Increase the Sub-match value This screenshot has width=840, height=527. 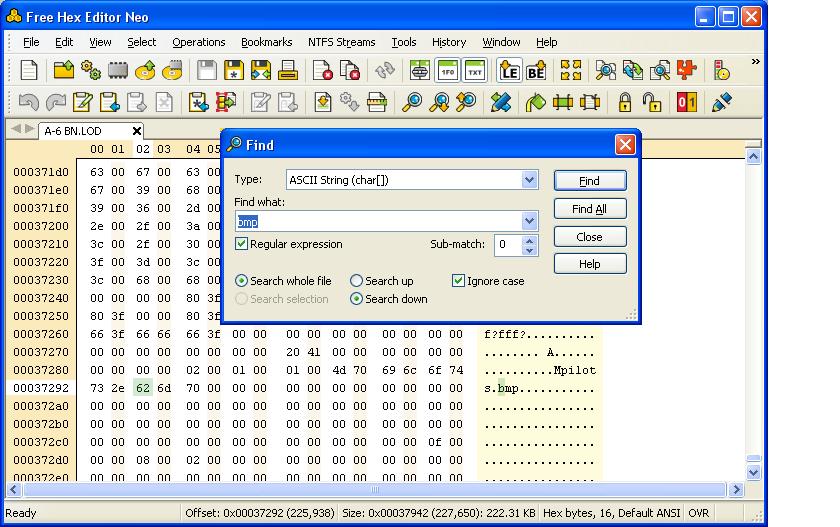coord(529,239)
